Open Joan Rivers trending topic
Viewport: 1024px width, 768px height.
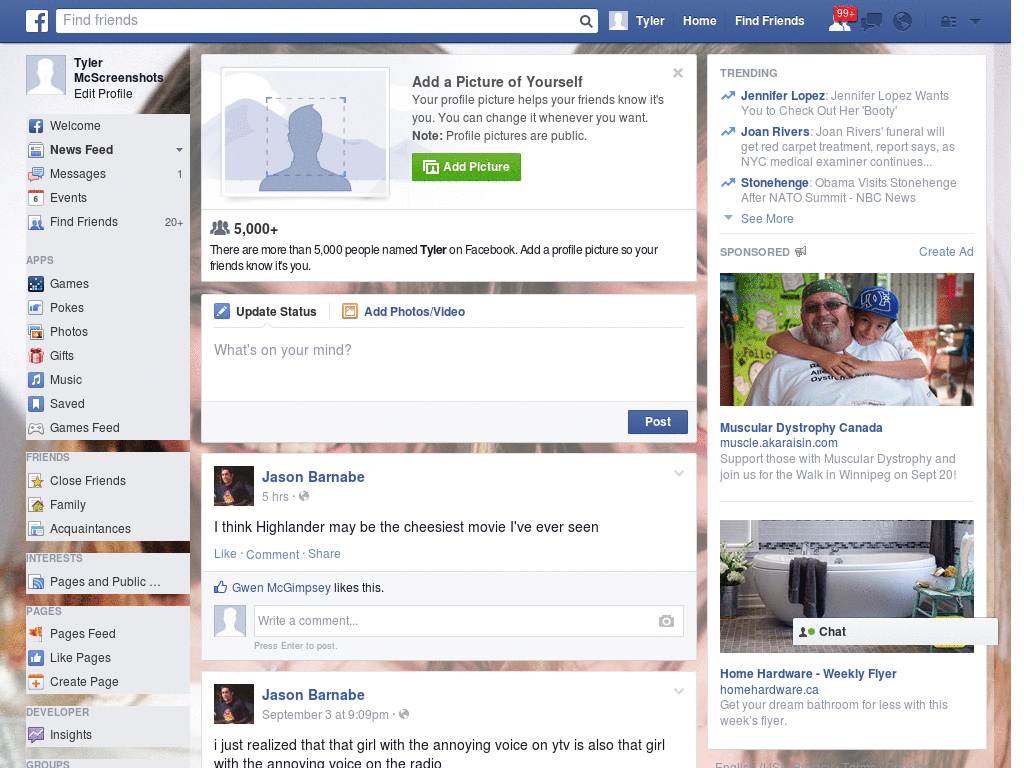[775, 132]
